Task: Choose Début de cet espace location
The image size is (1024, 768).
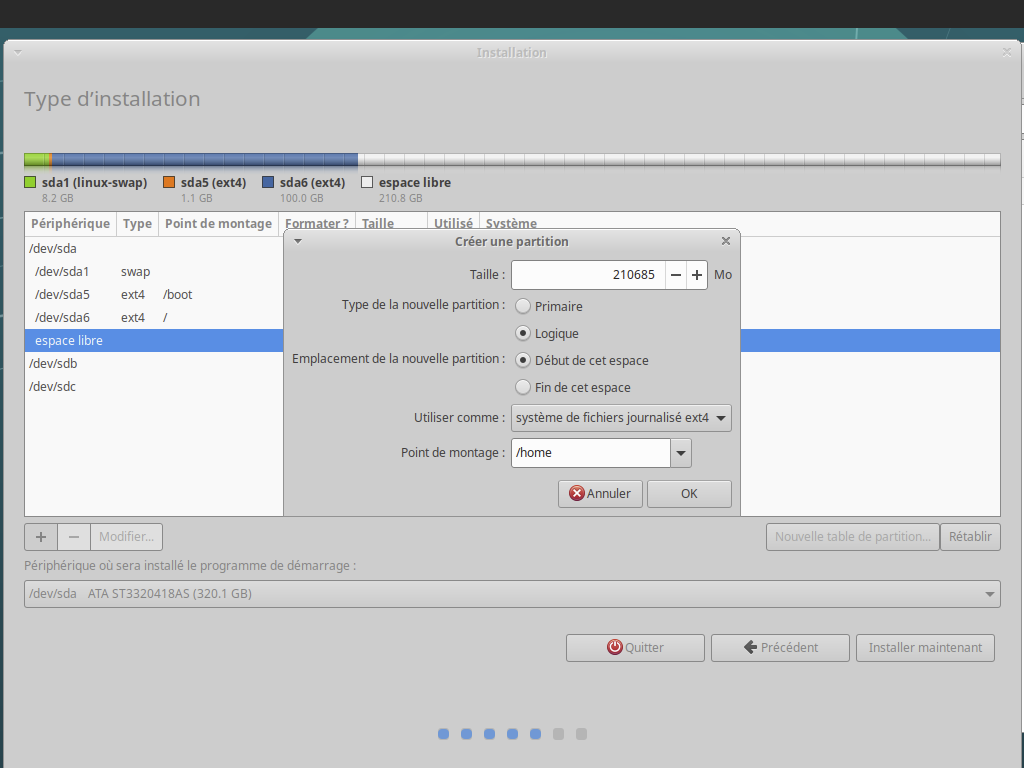Action: tap(523, 360)
